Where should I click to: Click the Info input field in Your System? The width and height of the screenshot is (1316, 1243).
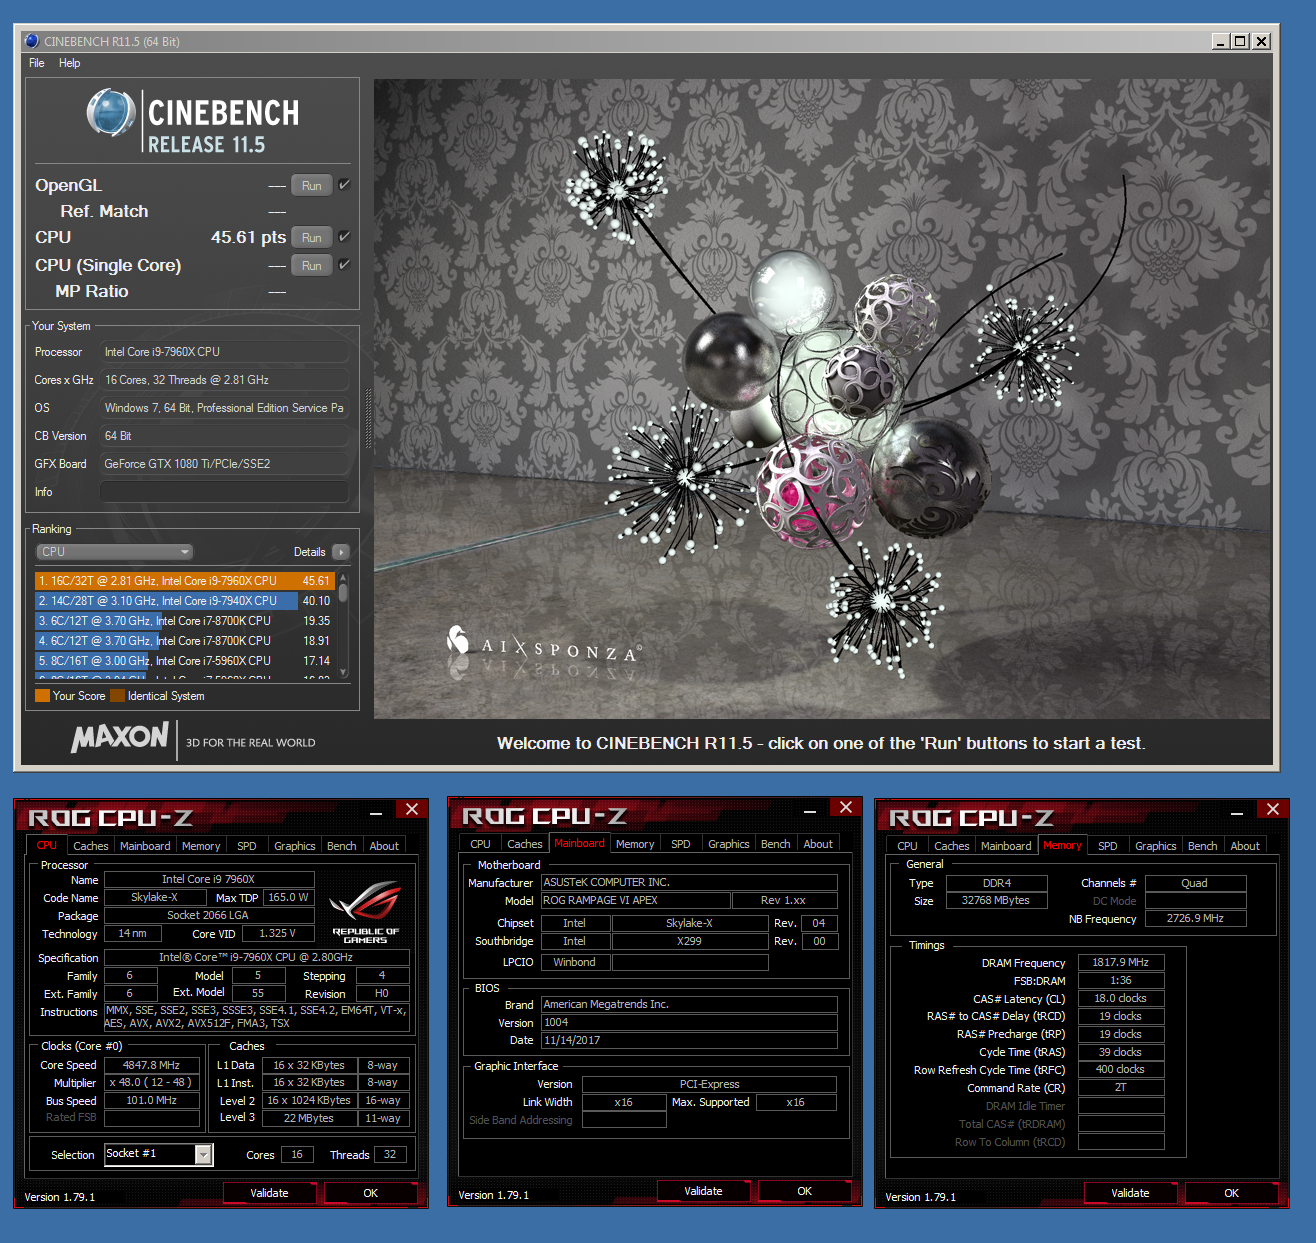224,492
